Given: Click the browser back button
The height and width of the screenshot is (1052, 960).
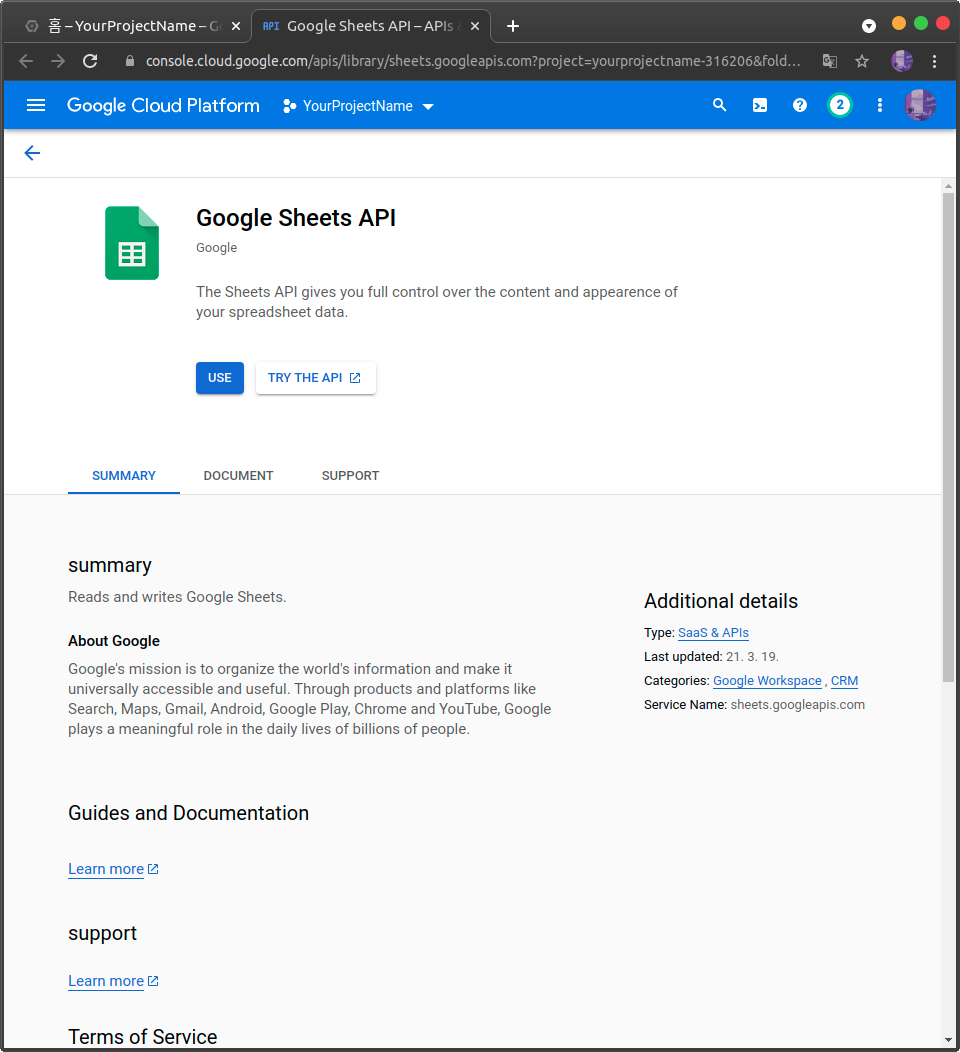Looking at the screenshot, I should (x=26, y=61).
